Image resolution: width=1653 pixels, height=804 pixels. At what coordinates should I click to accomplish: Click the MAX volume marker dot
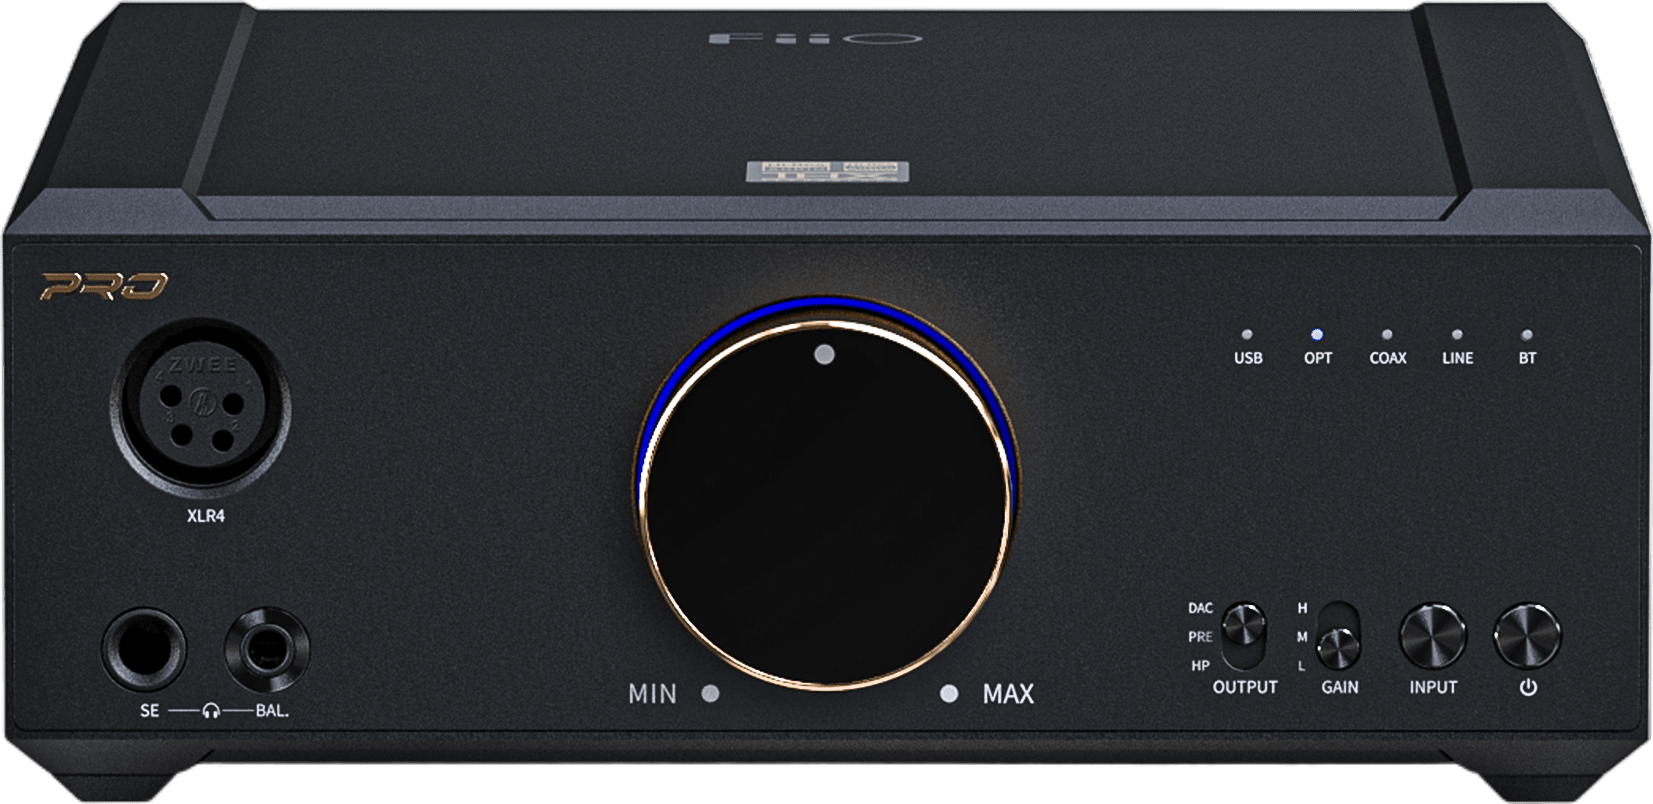coord(949,693)
